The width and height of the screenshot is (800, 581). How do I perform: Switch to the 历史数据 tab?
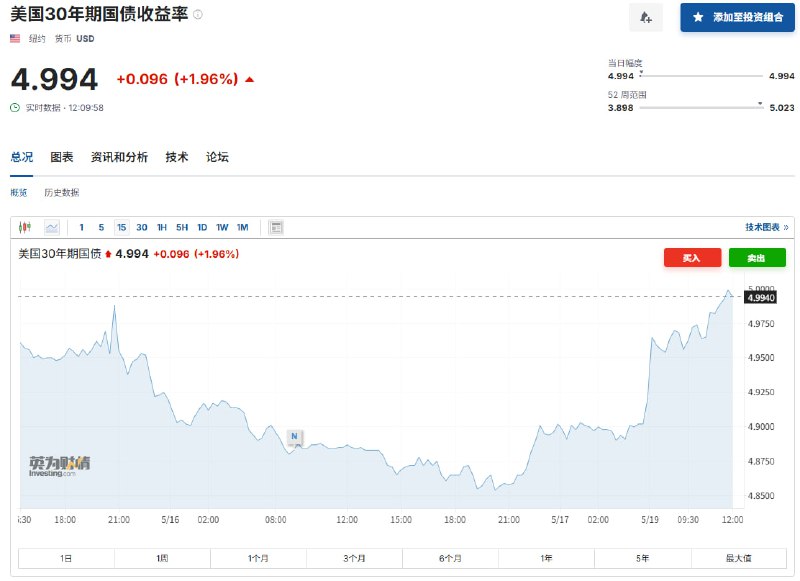(60, 192)
